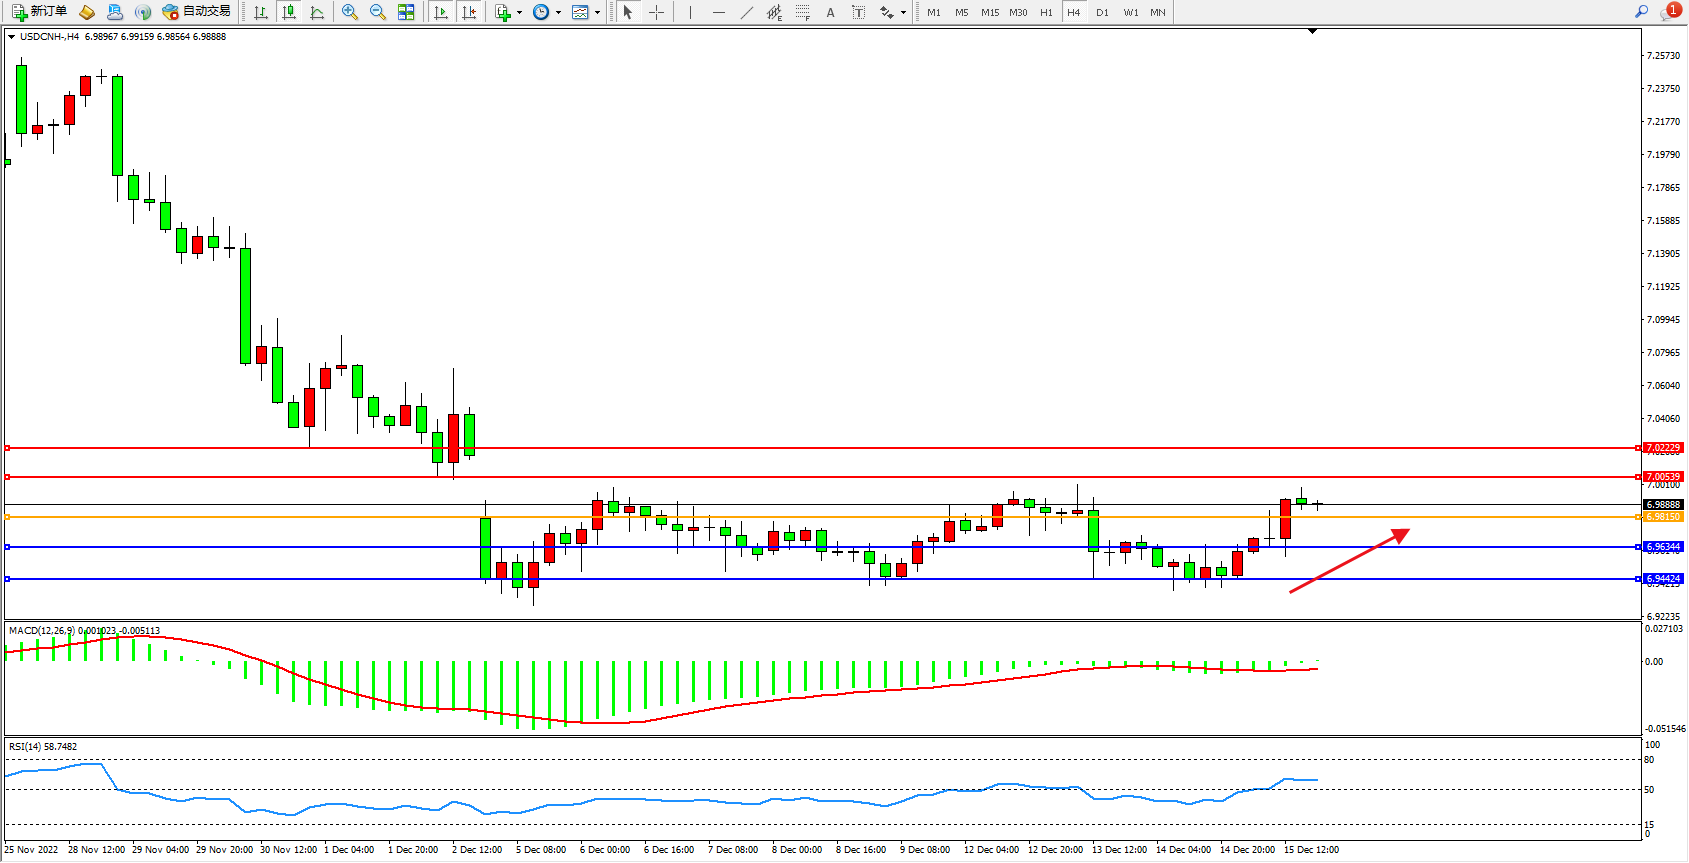Viewport: 1689px width, 863px height.
Task: Expand the periodicity clock dropdown arrow
Action: point(558,13)
